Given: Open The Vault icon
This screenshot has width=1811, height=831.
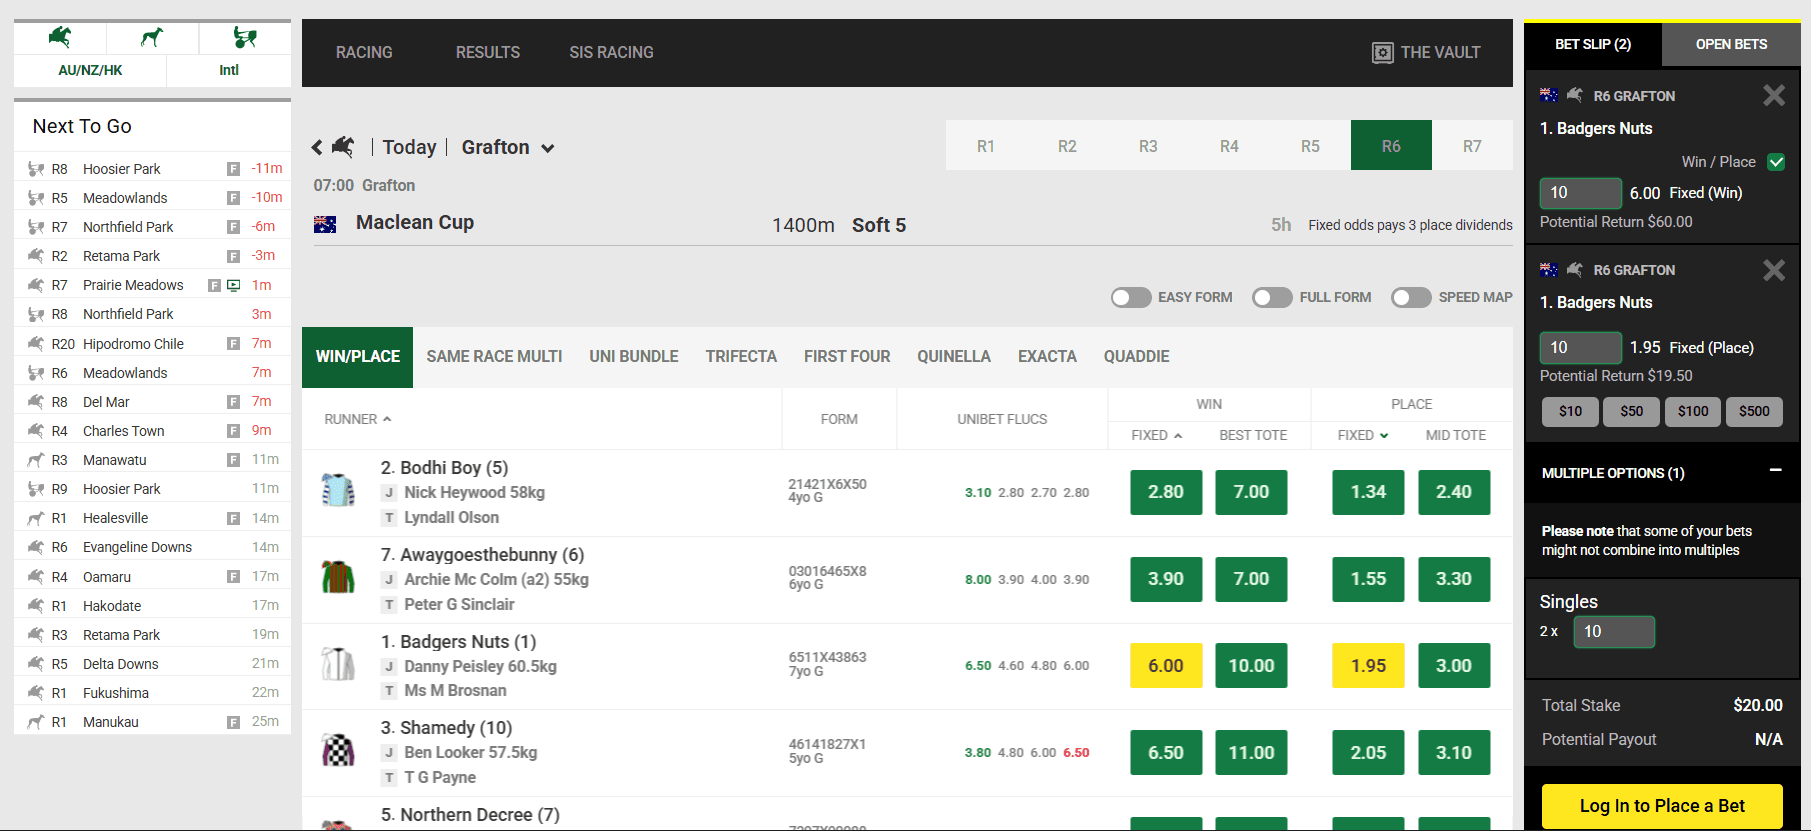Looking at the screenshot, I should coord(1382,53).
